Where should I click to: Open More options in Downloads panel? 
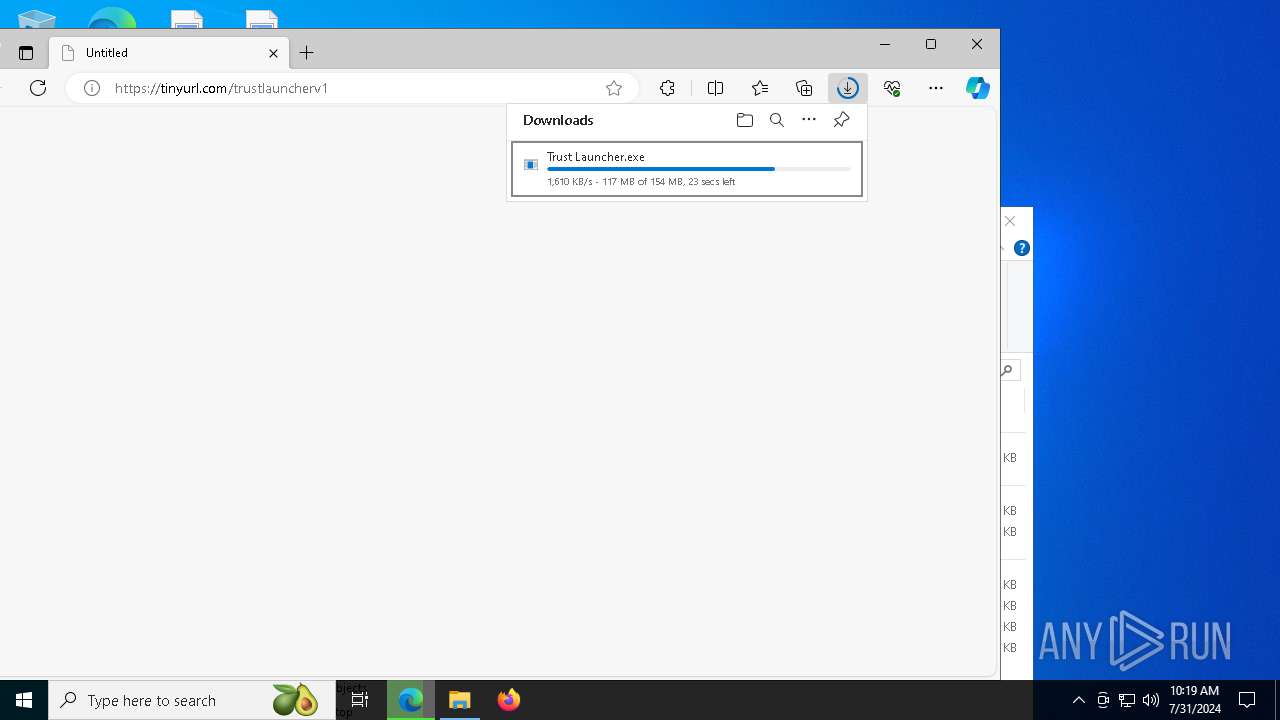[809, 120]
